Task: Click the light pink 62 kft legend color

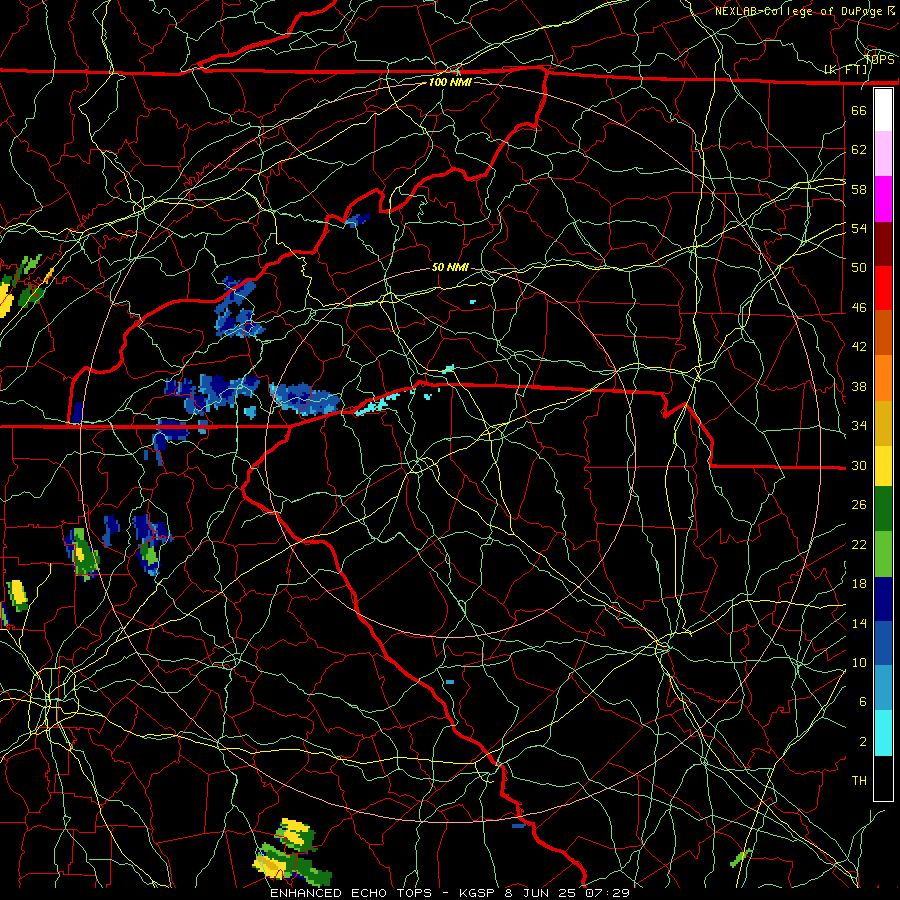Action: [883, 154]
